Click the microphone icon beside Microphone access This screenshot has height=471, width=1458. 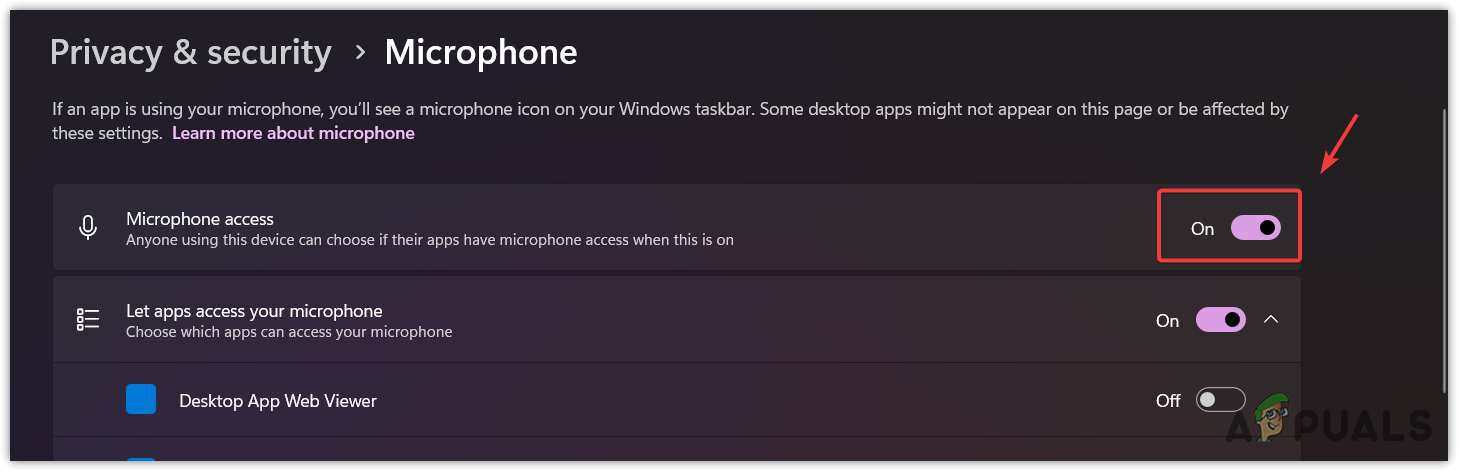pos(88,228)
